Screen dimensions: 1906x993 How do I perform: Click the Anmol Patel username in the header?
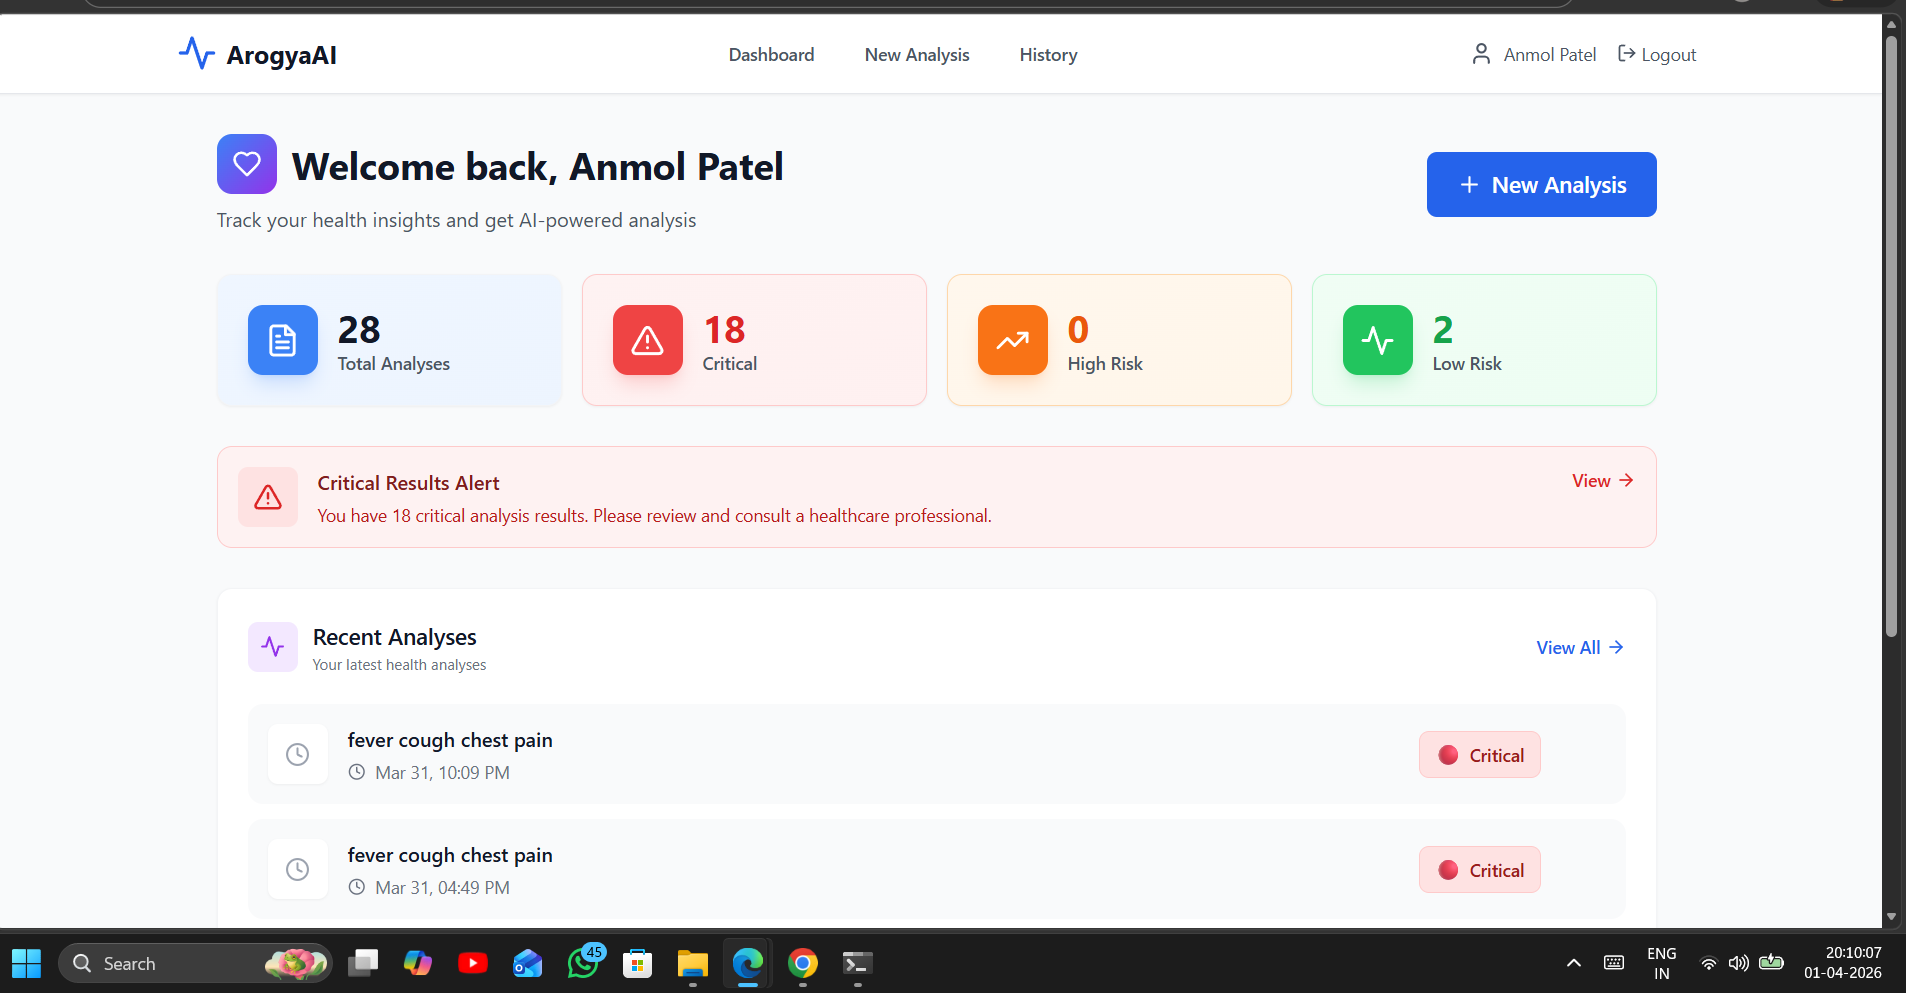click(x=1550, y=55)
